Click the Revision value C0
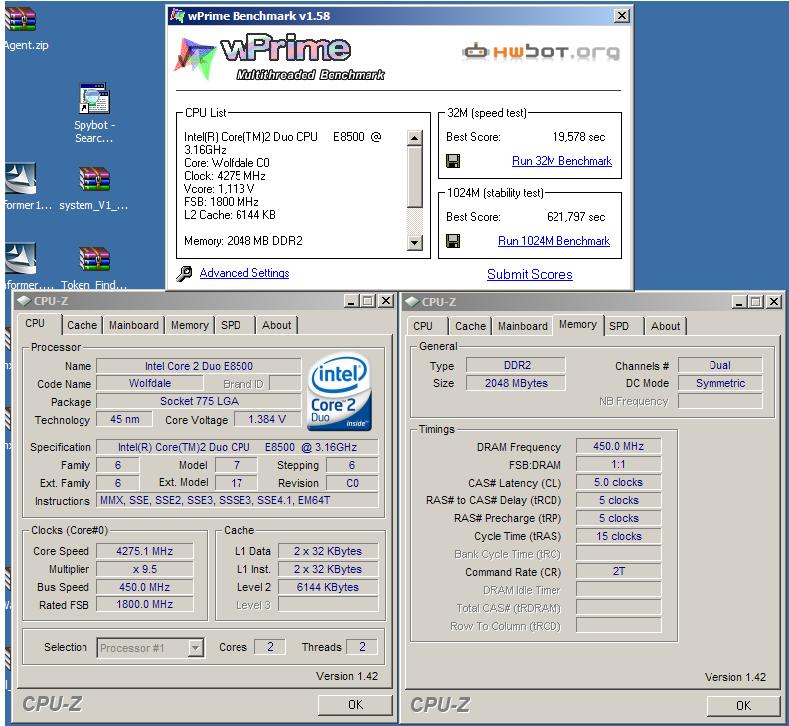The width and height of the screenshot is (789, 726). click(352, 483)
